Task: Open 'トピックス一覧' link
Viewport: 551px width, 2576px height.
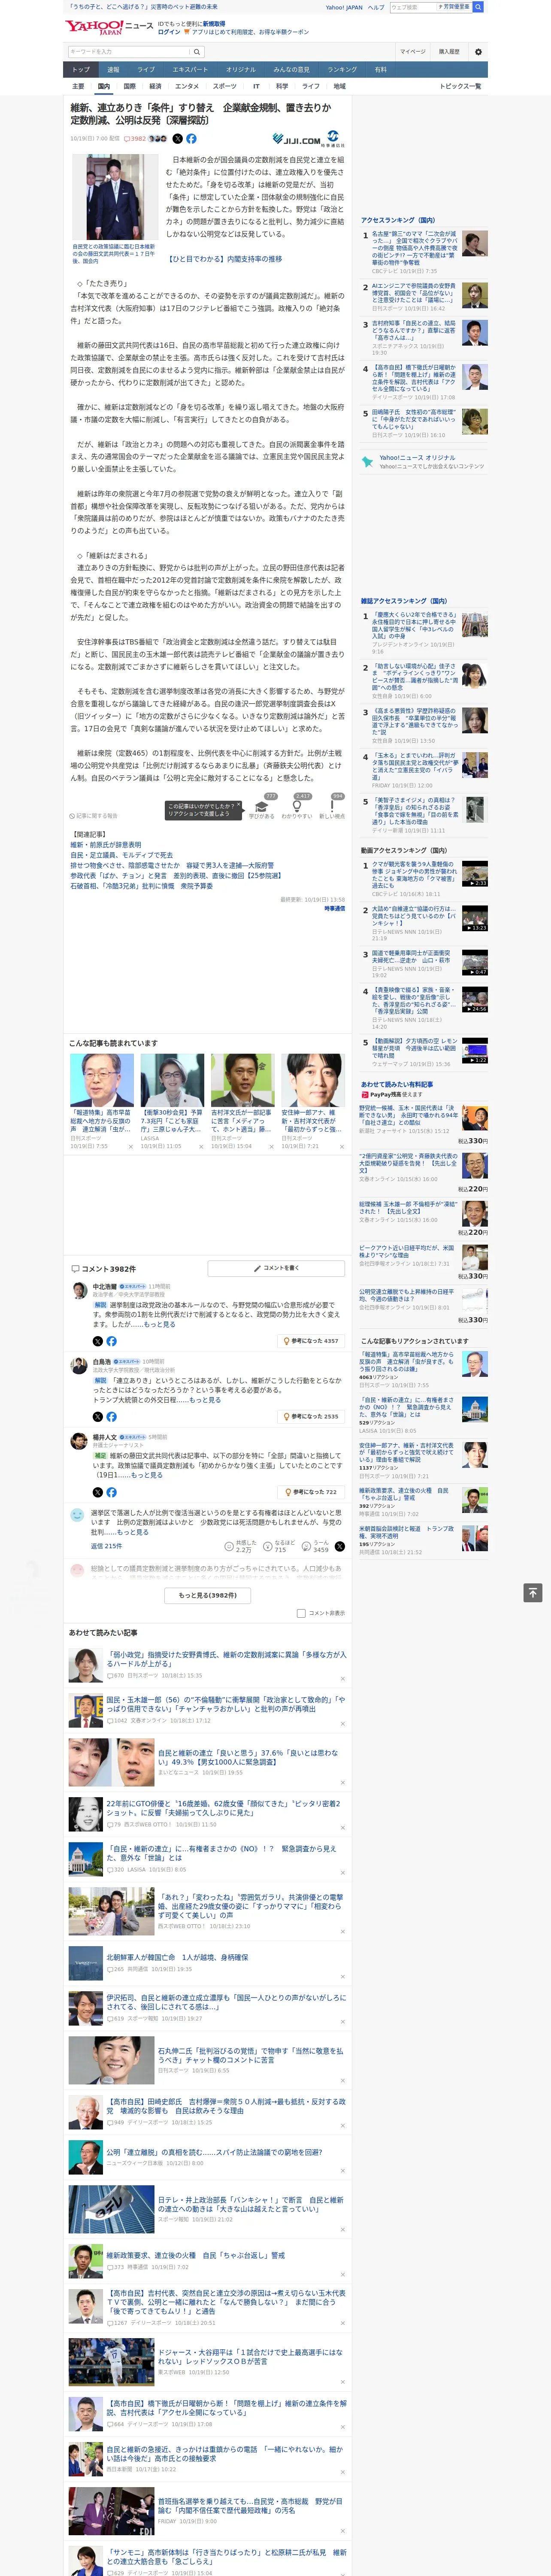Action: (x=460, y=86)
